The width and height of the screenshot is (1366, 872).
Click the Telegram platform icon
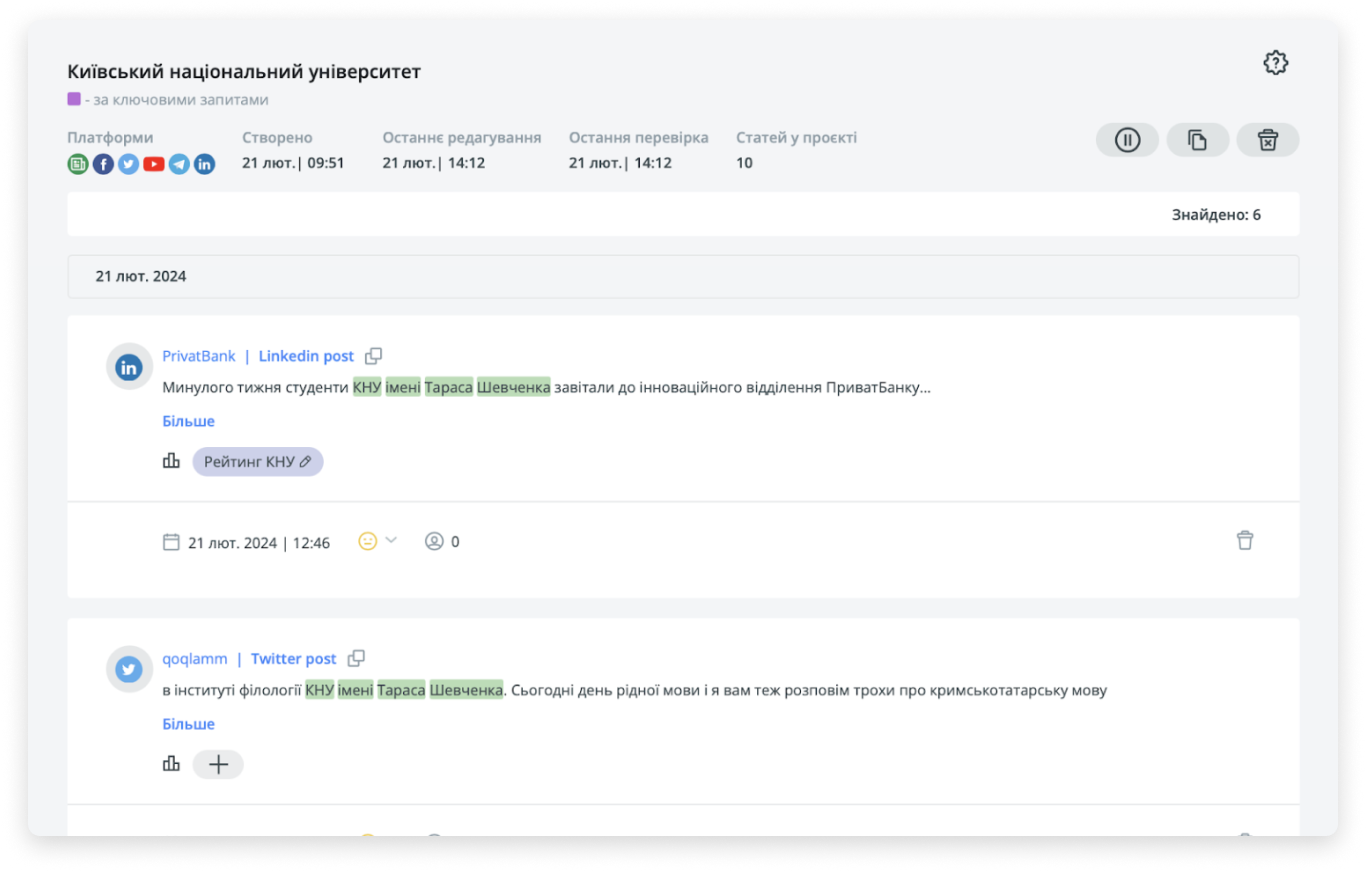point(179,165)
